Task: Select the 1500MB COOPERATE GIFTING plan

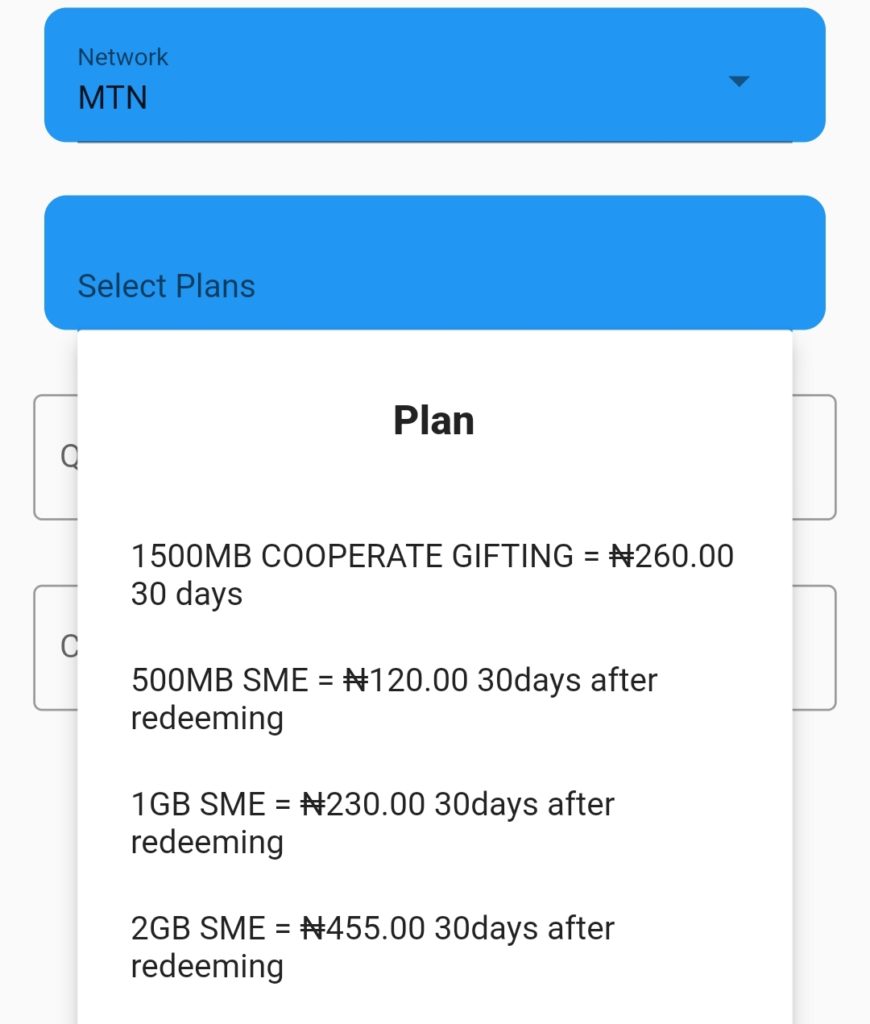Action: [432, 574]
